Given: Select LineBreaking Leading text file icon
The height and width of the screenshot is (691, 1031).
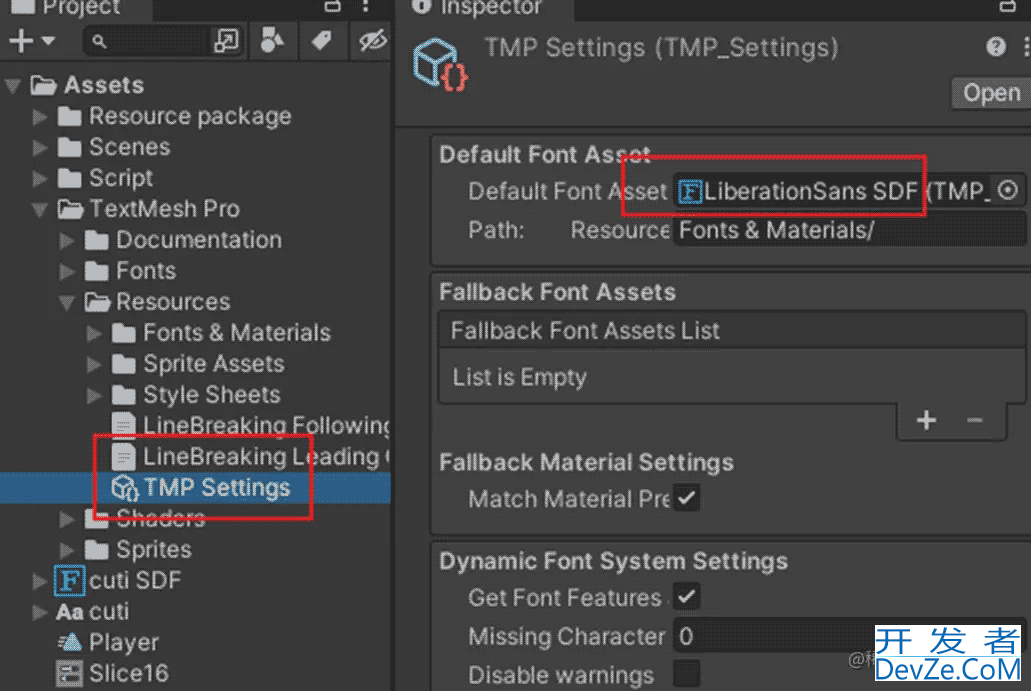Looking at the screenshot, I should point(124,456).
